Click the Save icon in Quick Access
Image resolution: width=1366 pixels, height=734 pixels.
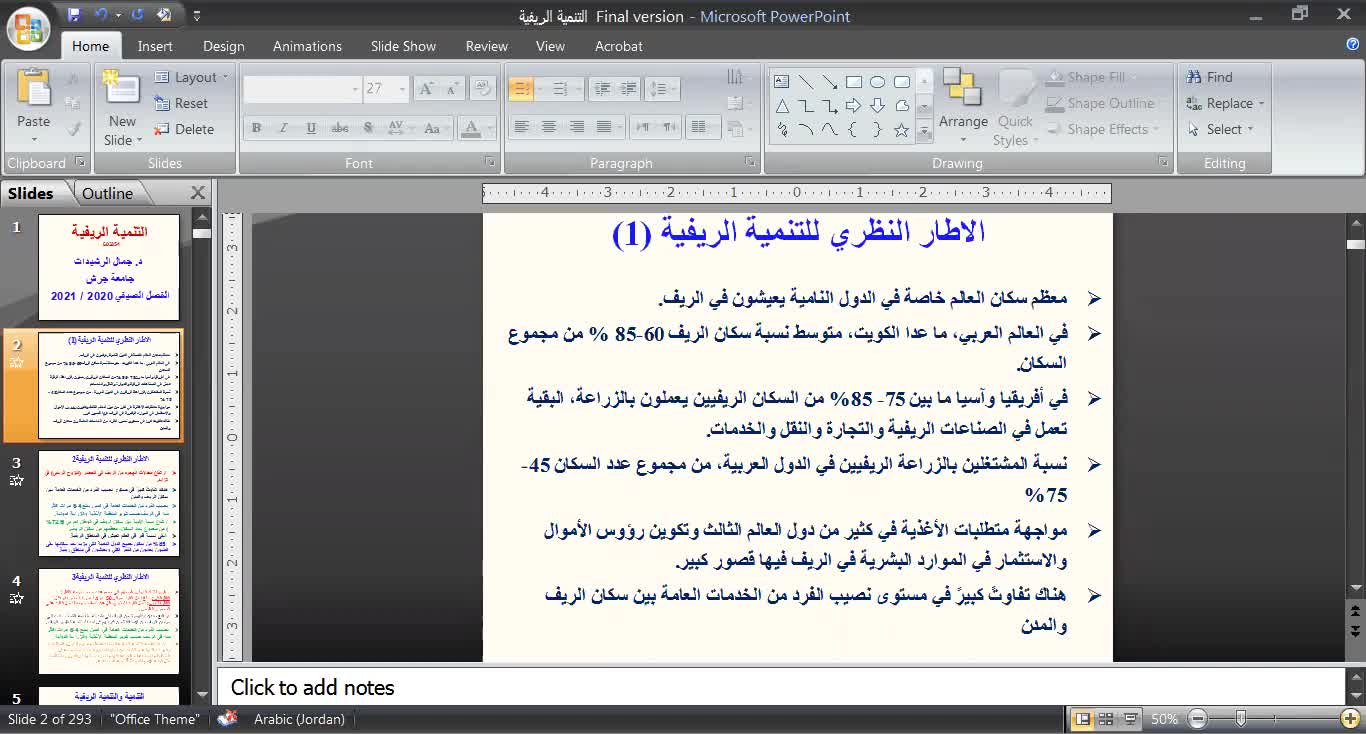(74, 15)
